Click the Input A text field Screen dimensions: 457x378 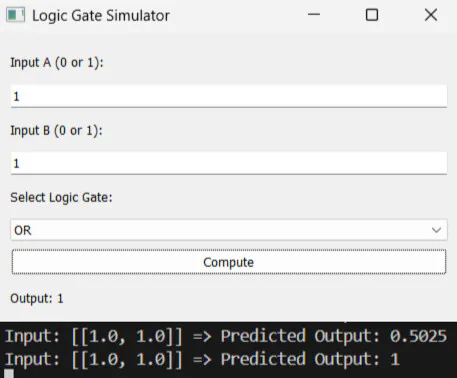click(x=229, y=96)
